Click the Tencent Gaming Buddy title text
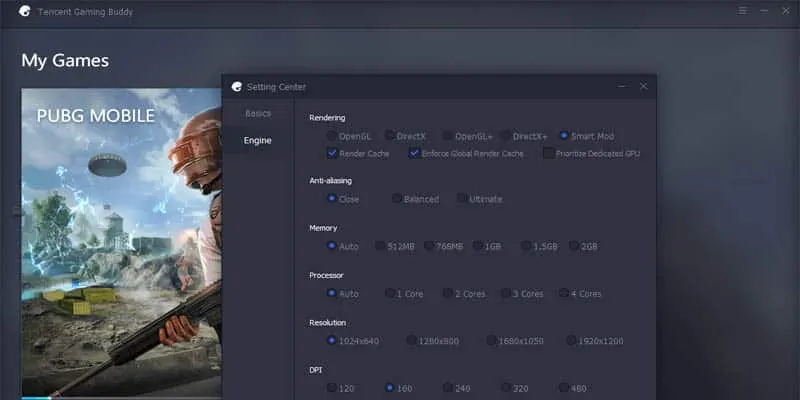The image size is (800, 400). coord(85,12)
